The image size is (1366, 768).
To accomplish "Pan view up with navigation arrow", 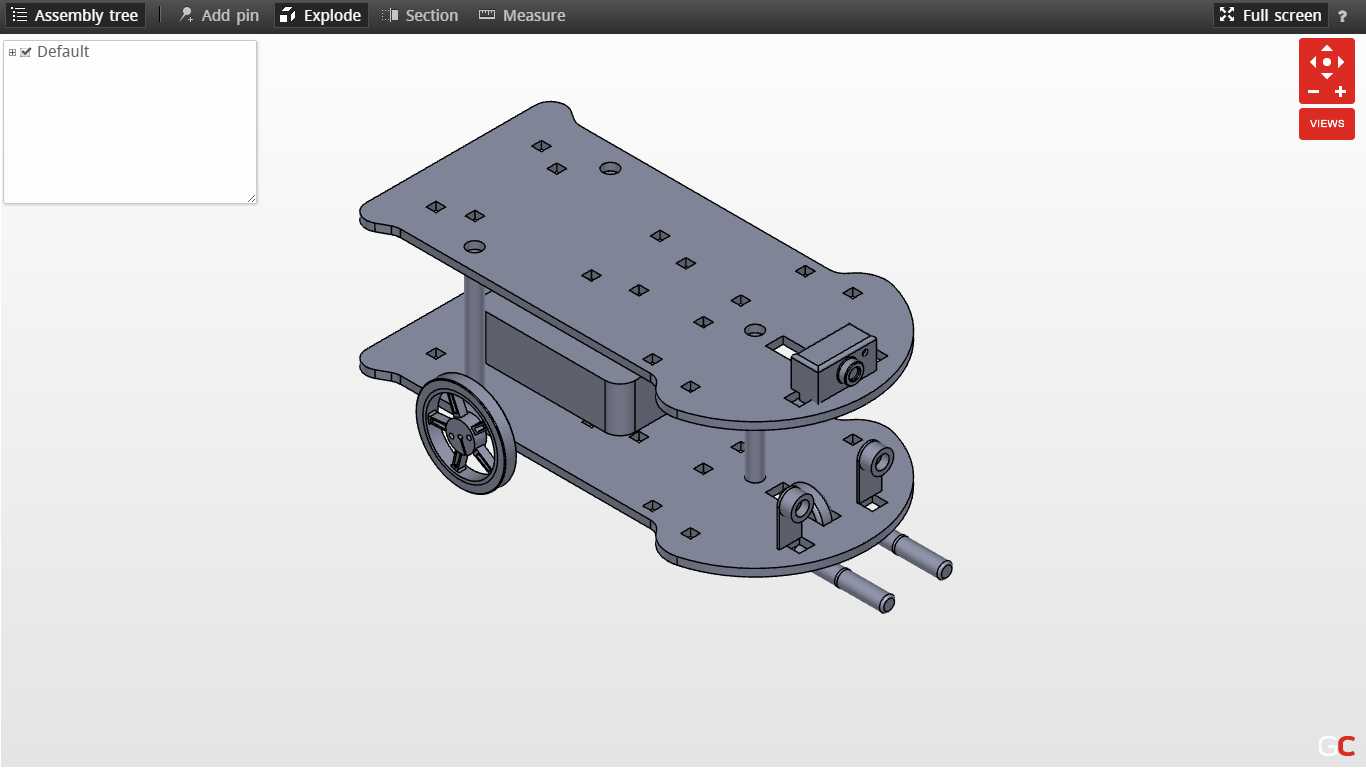I will click(1327, 47).
